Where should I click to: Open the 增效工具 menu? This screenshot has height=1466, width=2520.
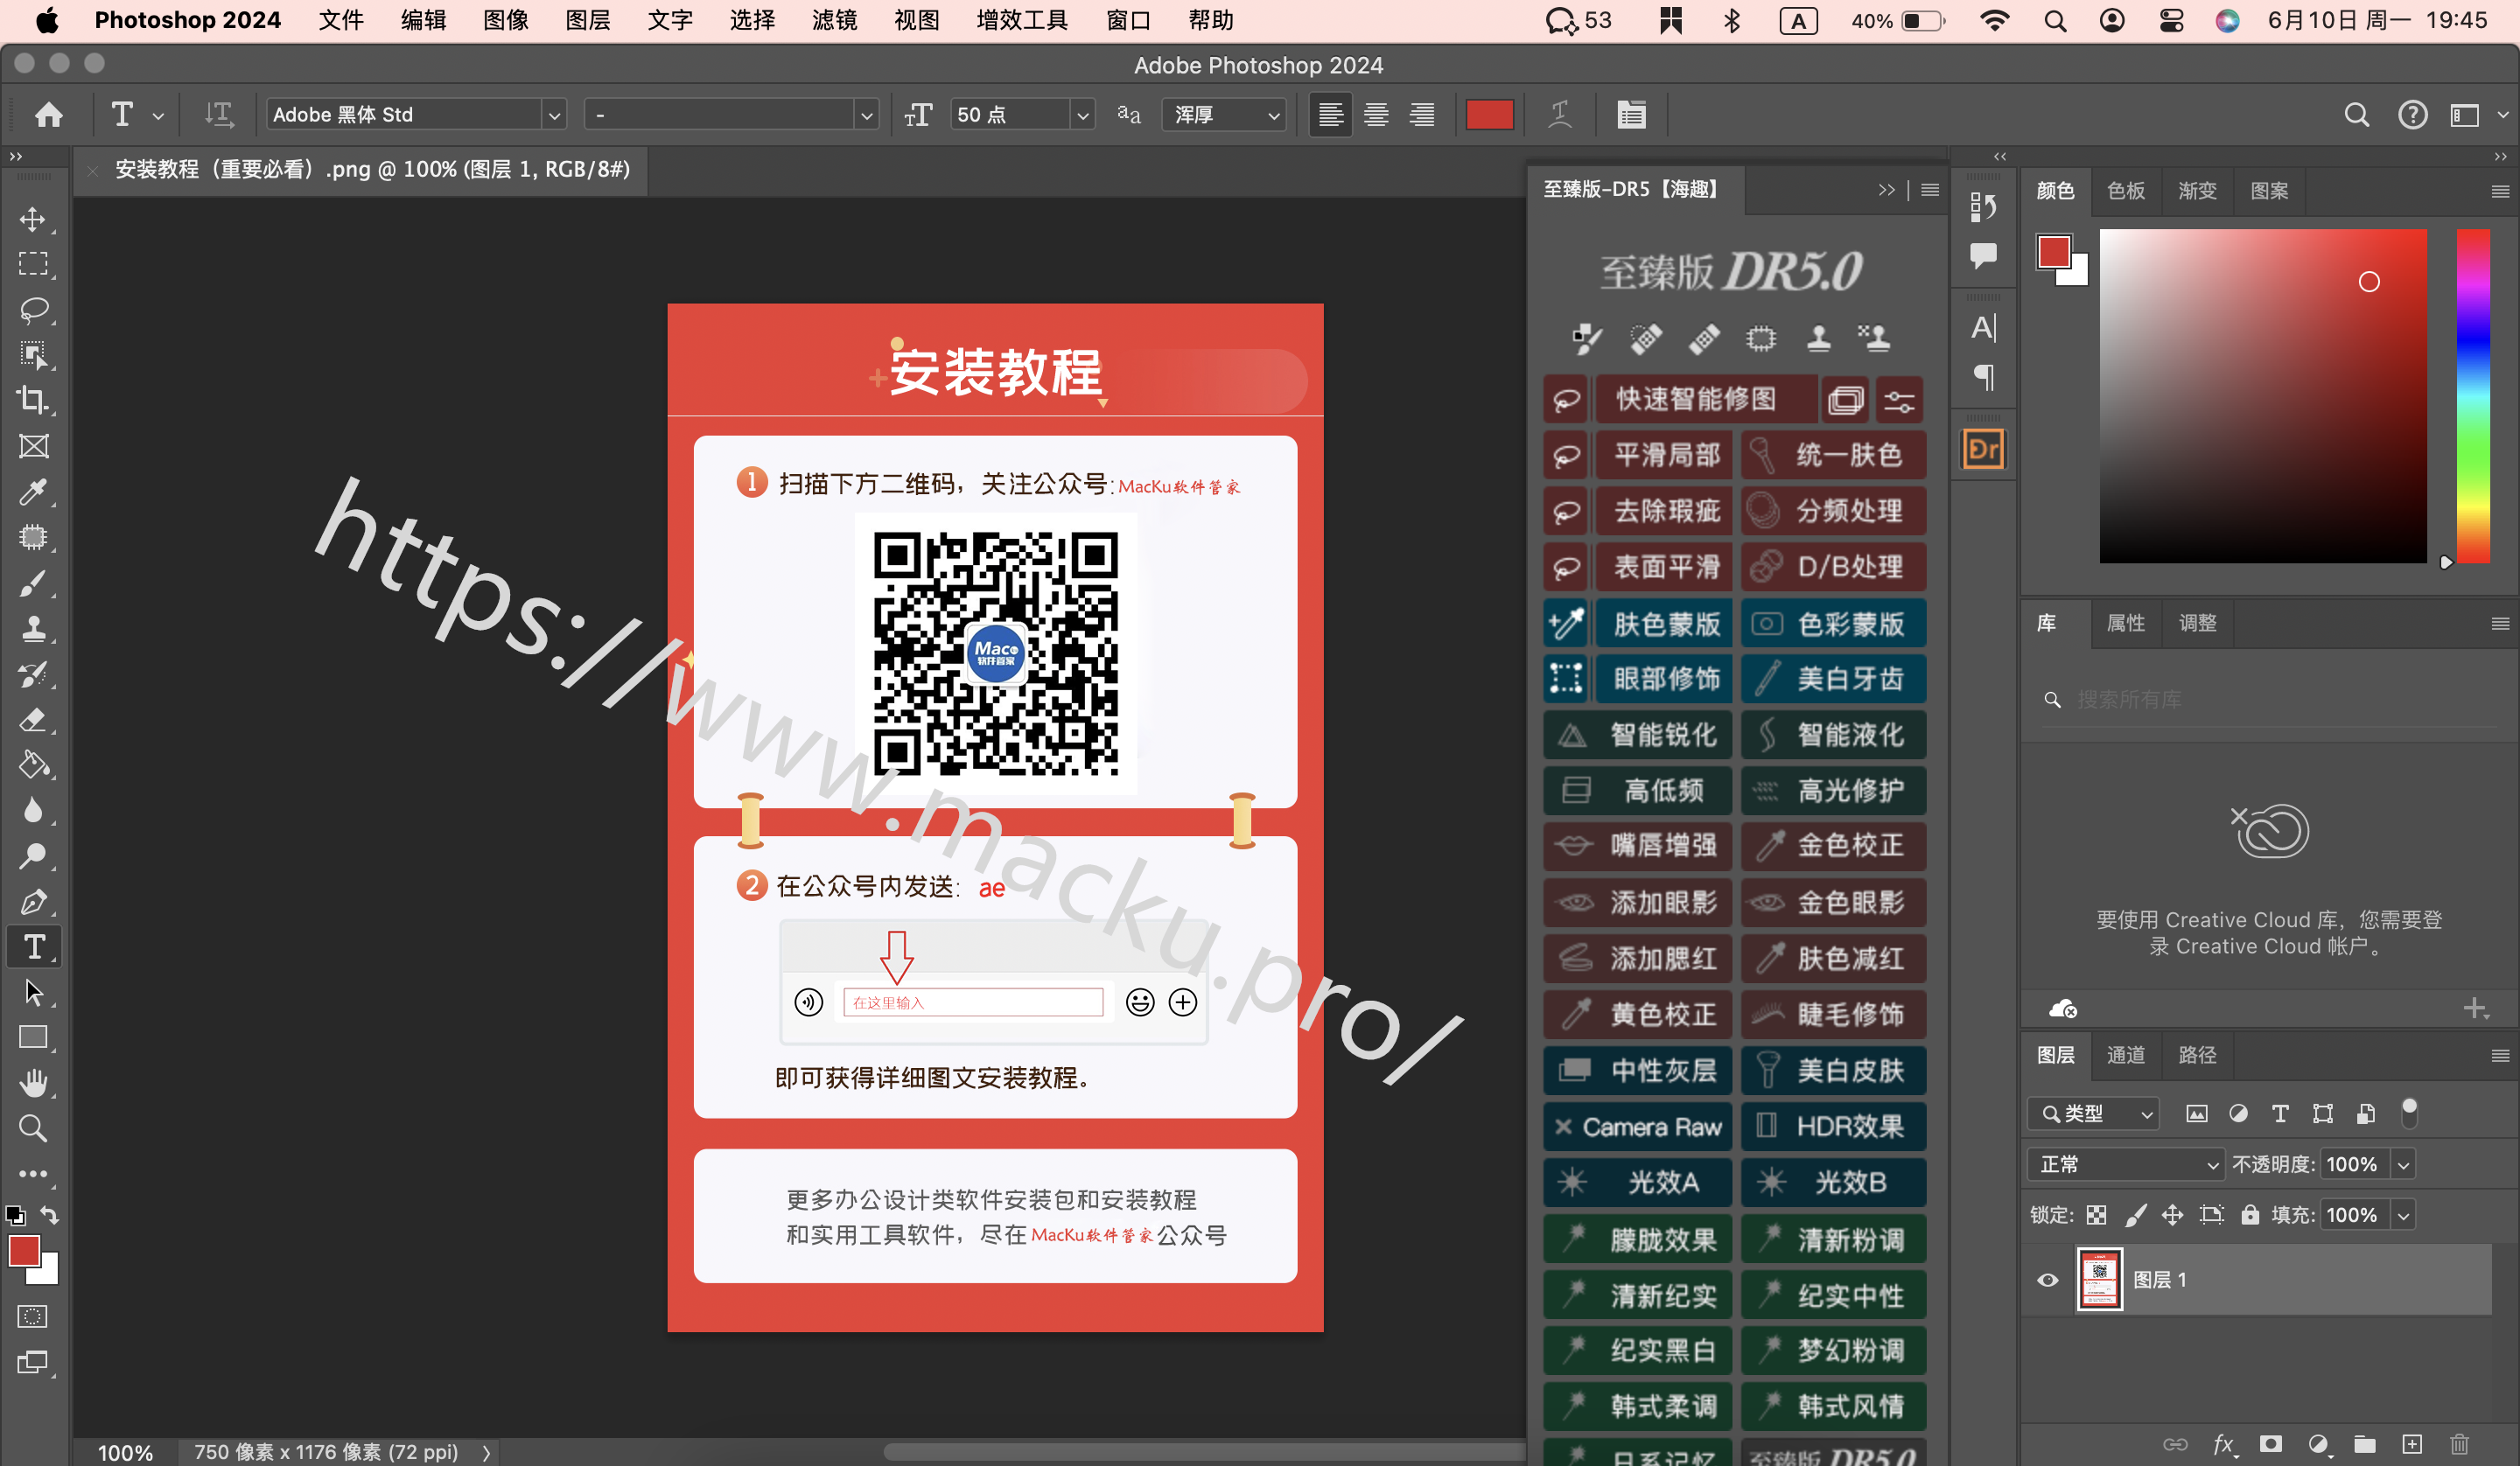[1022, 20]
